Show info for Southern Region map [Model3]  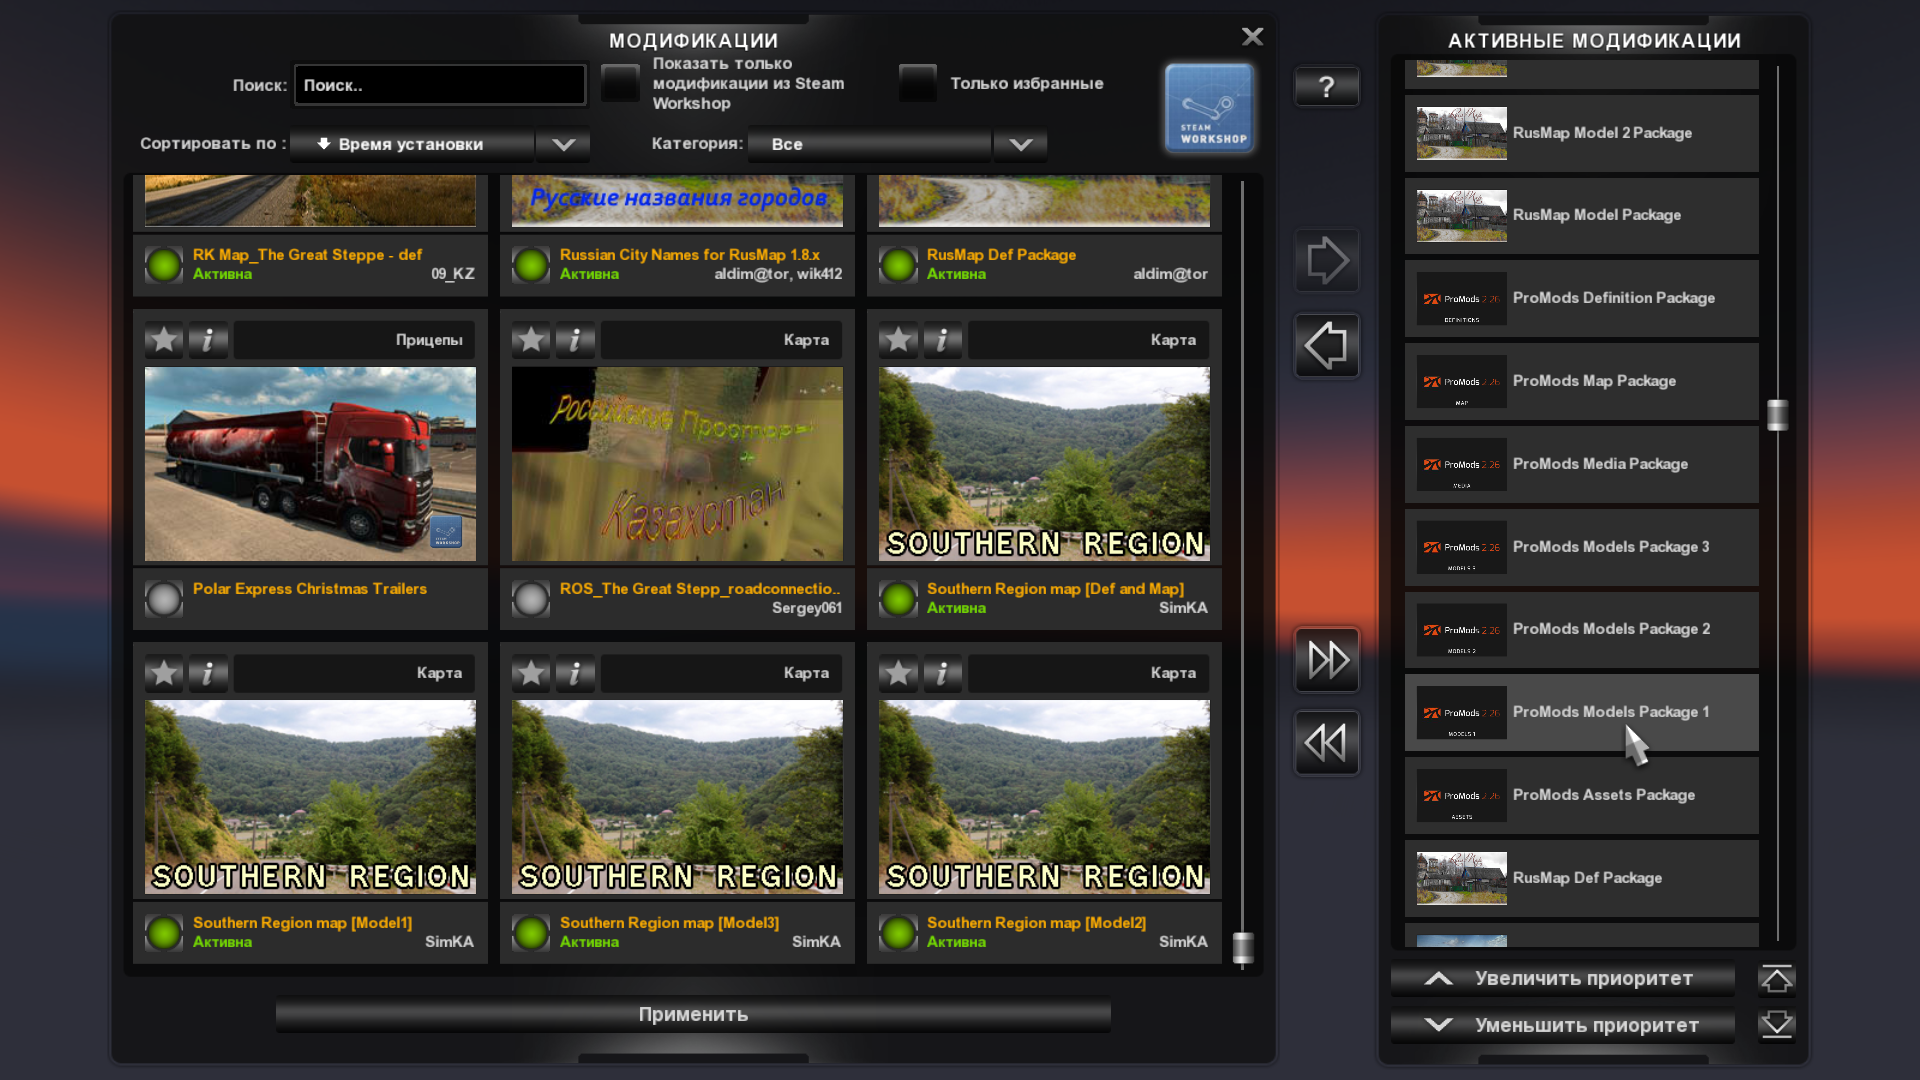[x=575, y=673]
